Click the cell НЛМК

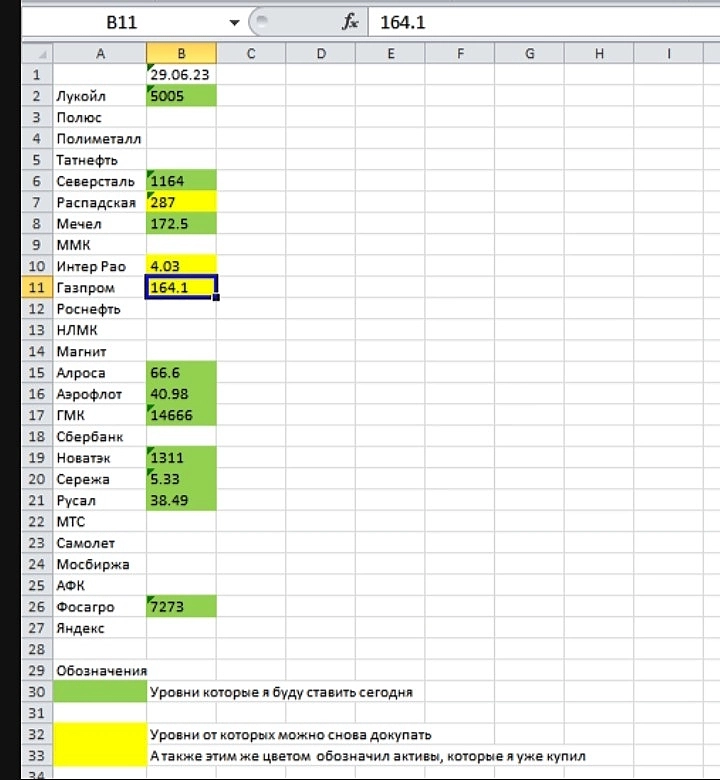(x=100, y=330)
